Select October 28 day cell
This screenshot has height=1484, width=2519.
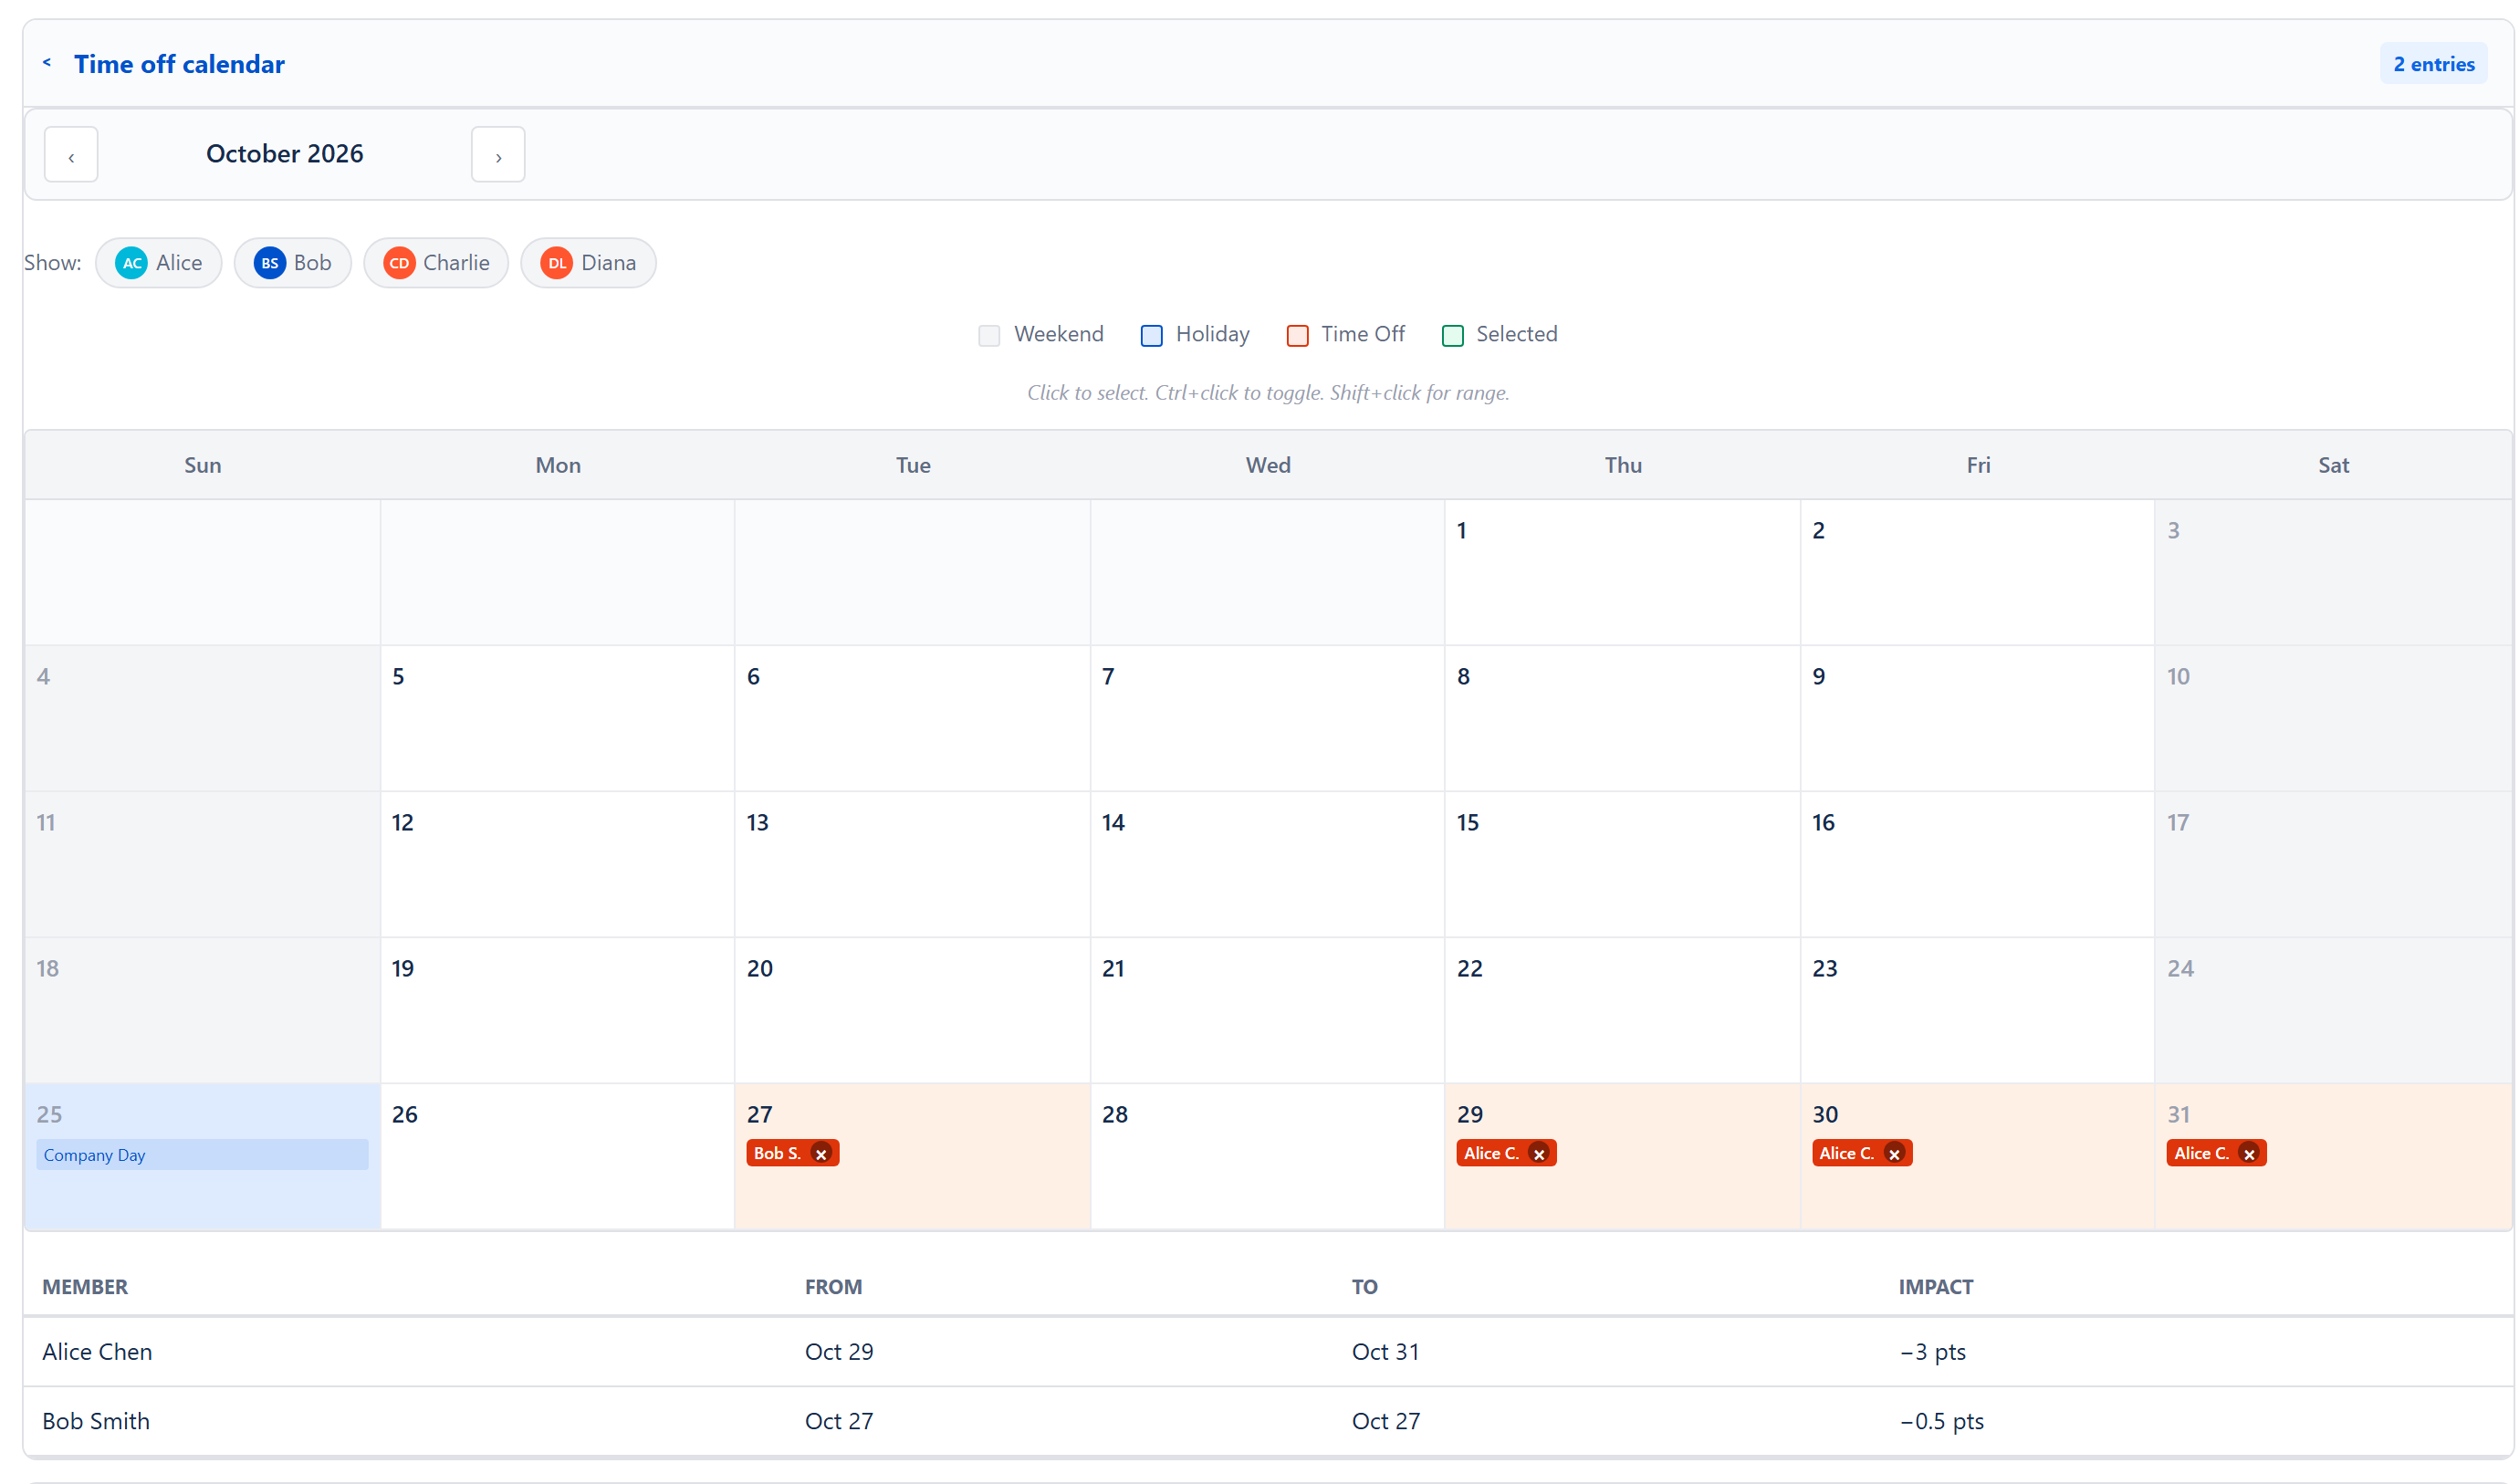pyautogui.click(x=1267, y=1156)
